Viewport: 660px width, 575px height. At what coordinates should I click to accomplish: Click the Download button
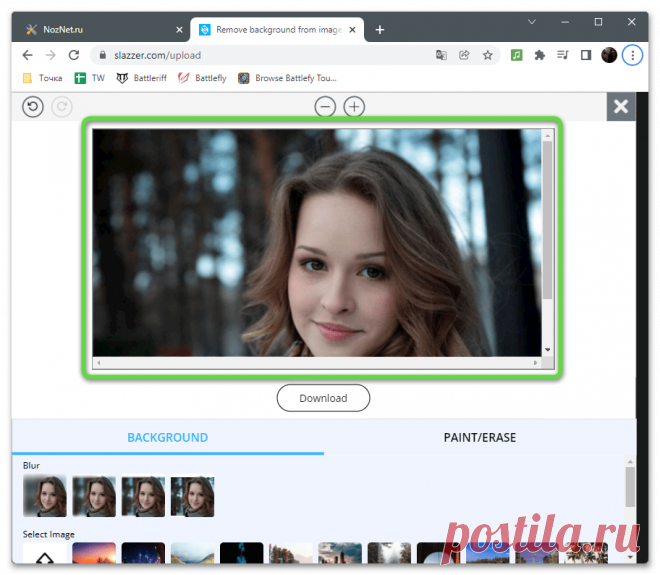323,398
